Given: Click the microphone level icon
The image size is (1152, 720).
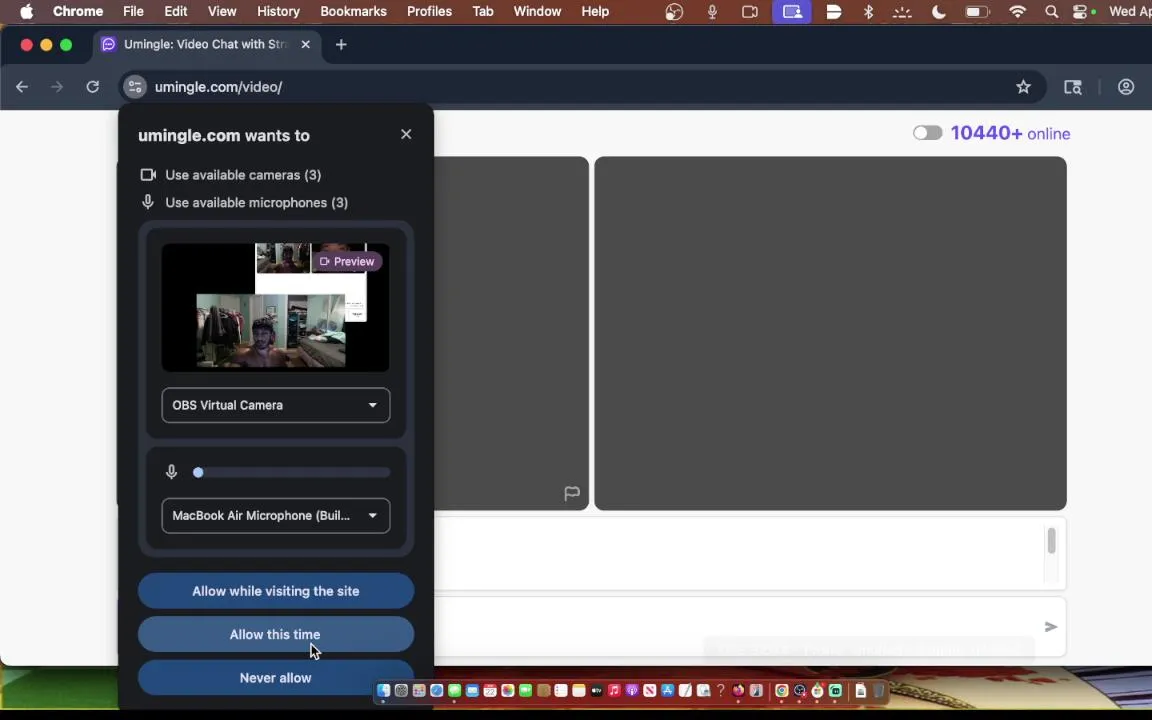Looking at the screenshot, I should (171, 472).
